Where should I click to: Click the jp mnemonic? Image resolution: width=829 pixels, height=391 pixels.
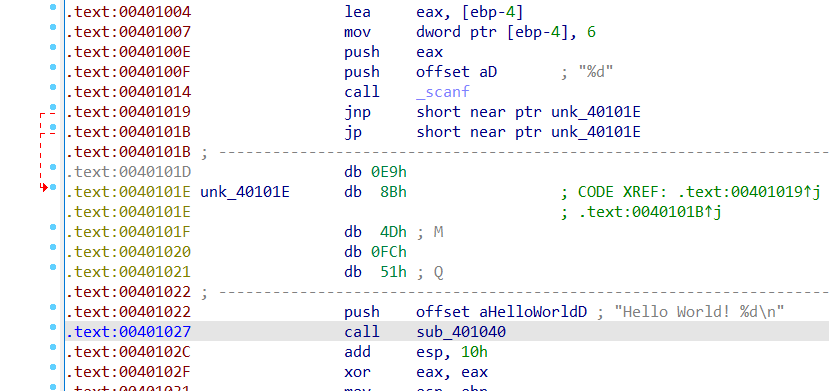(353, 132)
